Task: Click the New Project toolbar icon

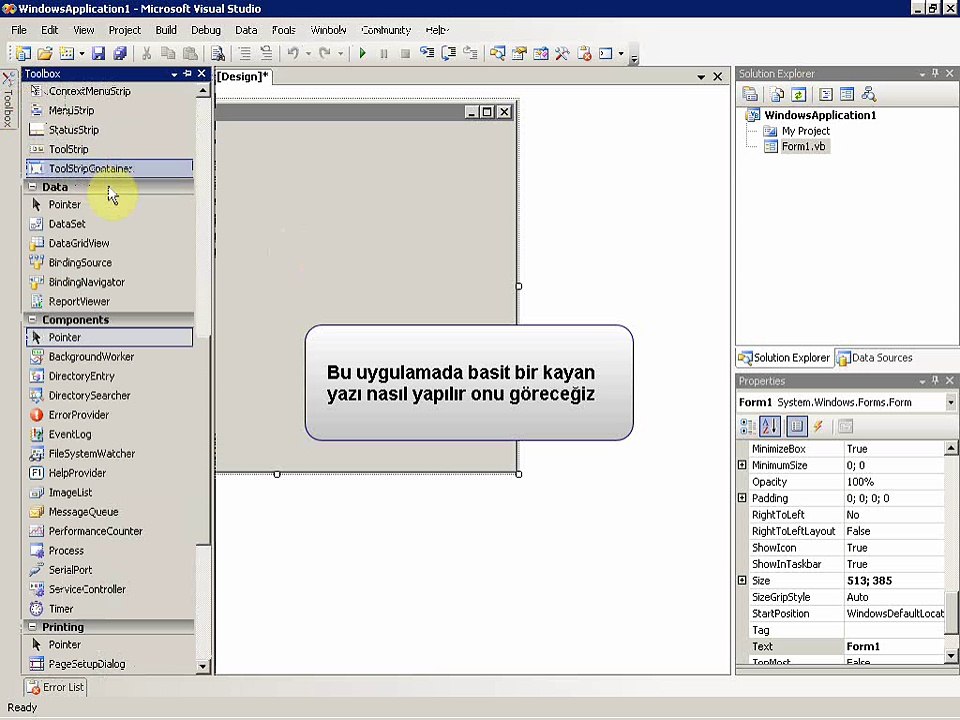Action: [23, 53]
